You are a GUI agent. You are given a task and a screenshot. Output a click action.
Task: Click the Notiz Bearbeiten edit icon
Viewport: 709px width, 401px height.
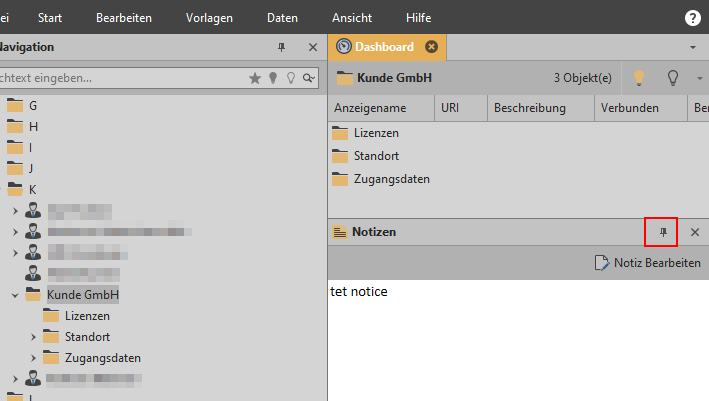point(601,263)
